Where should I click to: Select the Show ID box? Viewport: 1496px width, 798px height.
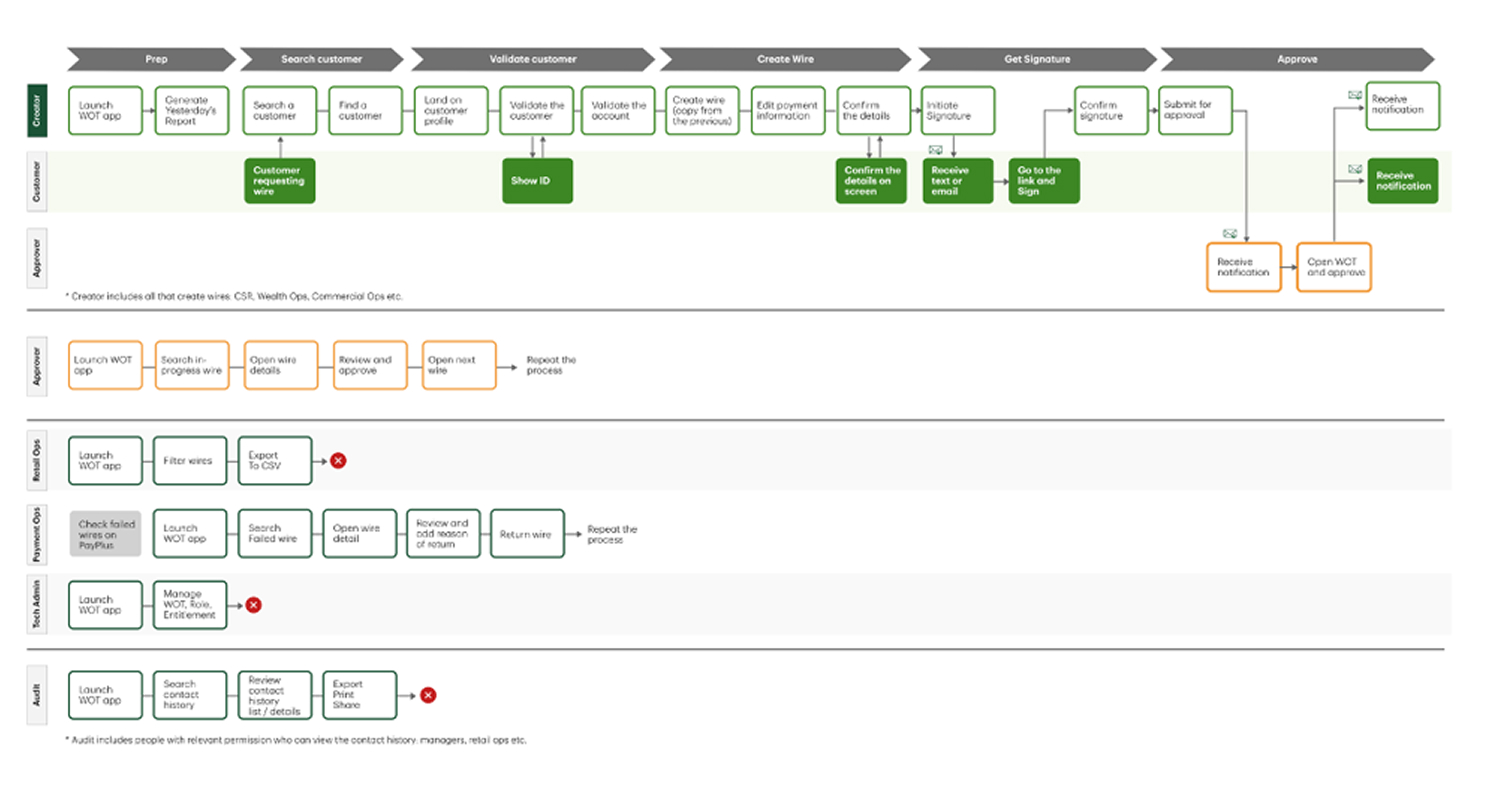click(537, 181)
